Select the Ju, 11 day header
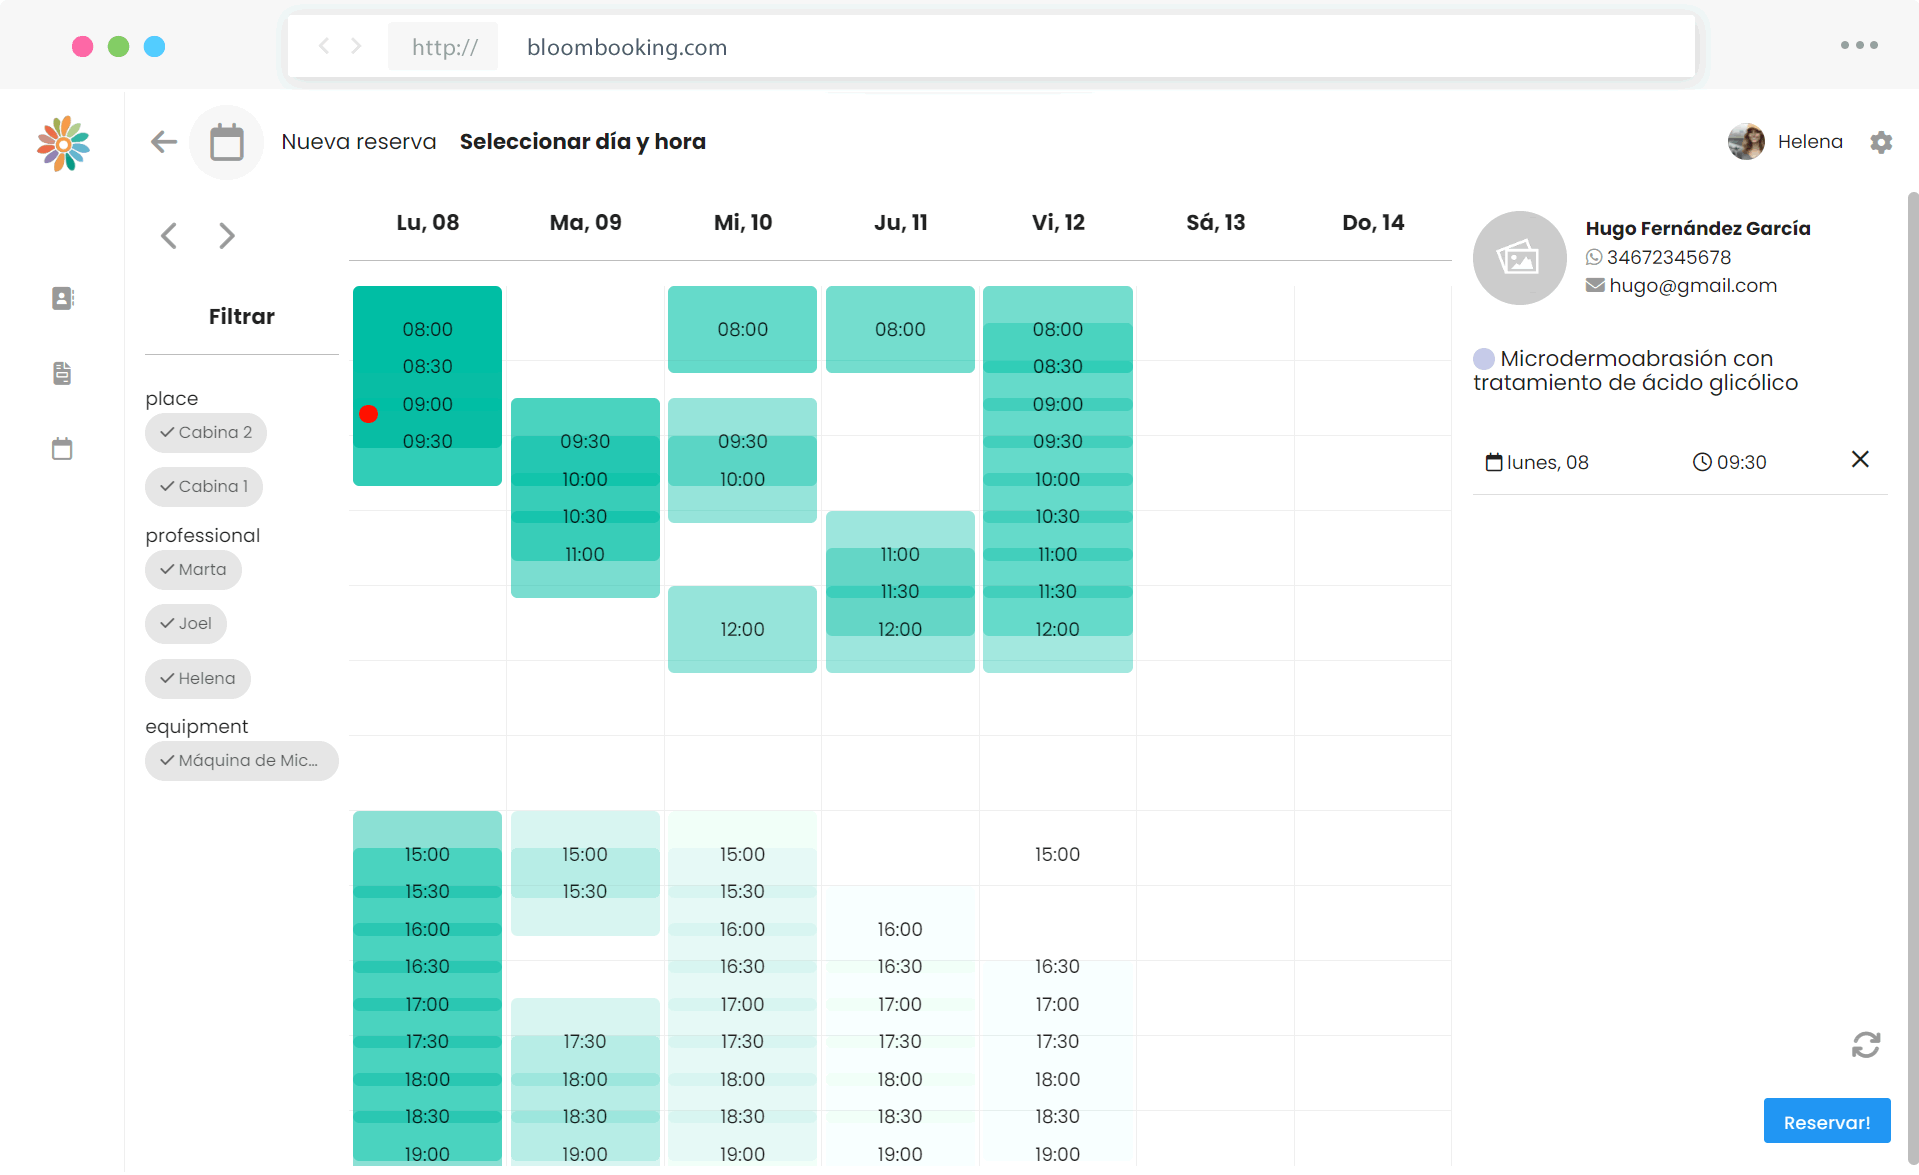Image resolution: width=1919 pixels, height=1175 pixels. pos(901,222)
